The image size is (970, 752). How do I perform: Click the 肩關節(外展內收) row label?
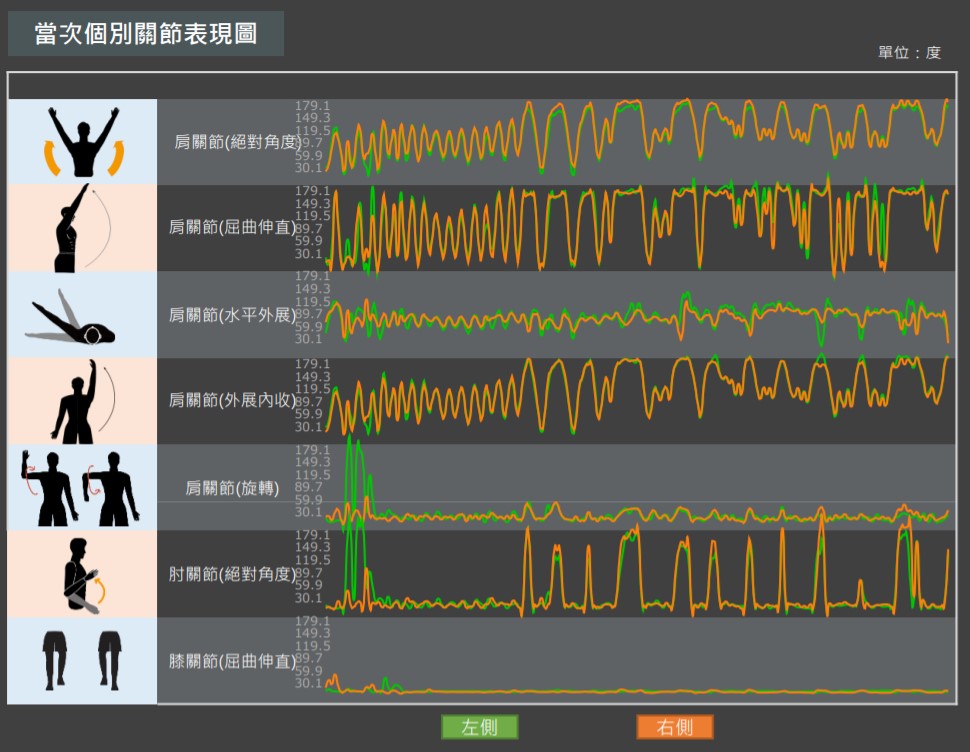point(232,401)
